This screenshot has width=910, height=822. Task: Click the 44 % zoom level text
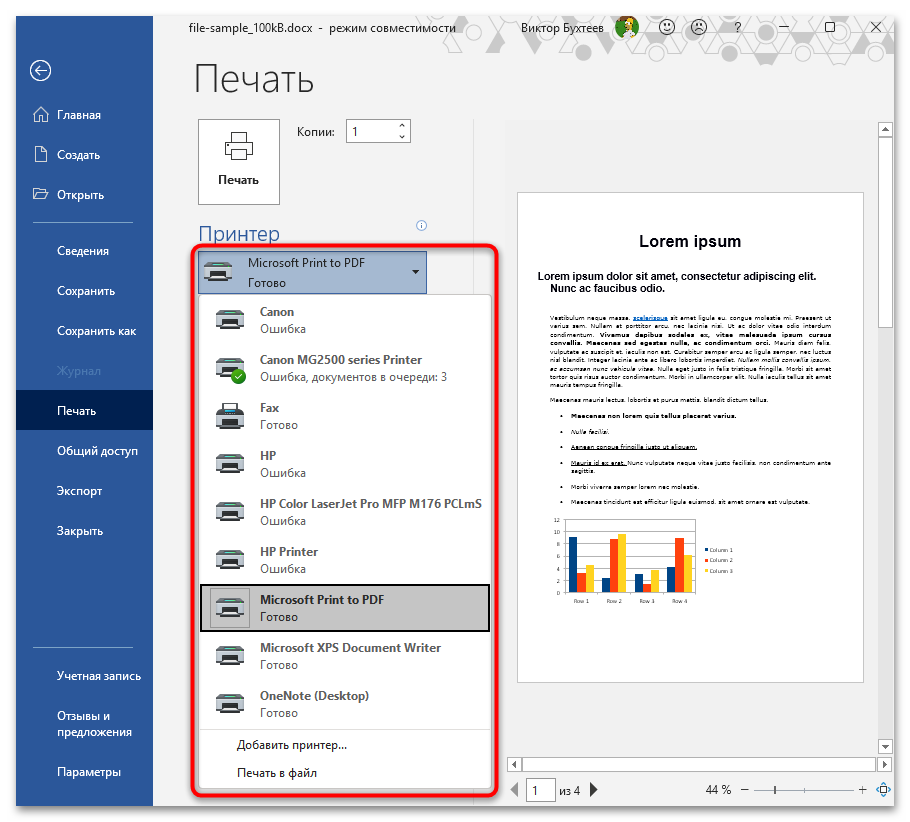tap(718, 789)
